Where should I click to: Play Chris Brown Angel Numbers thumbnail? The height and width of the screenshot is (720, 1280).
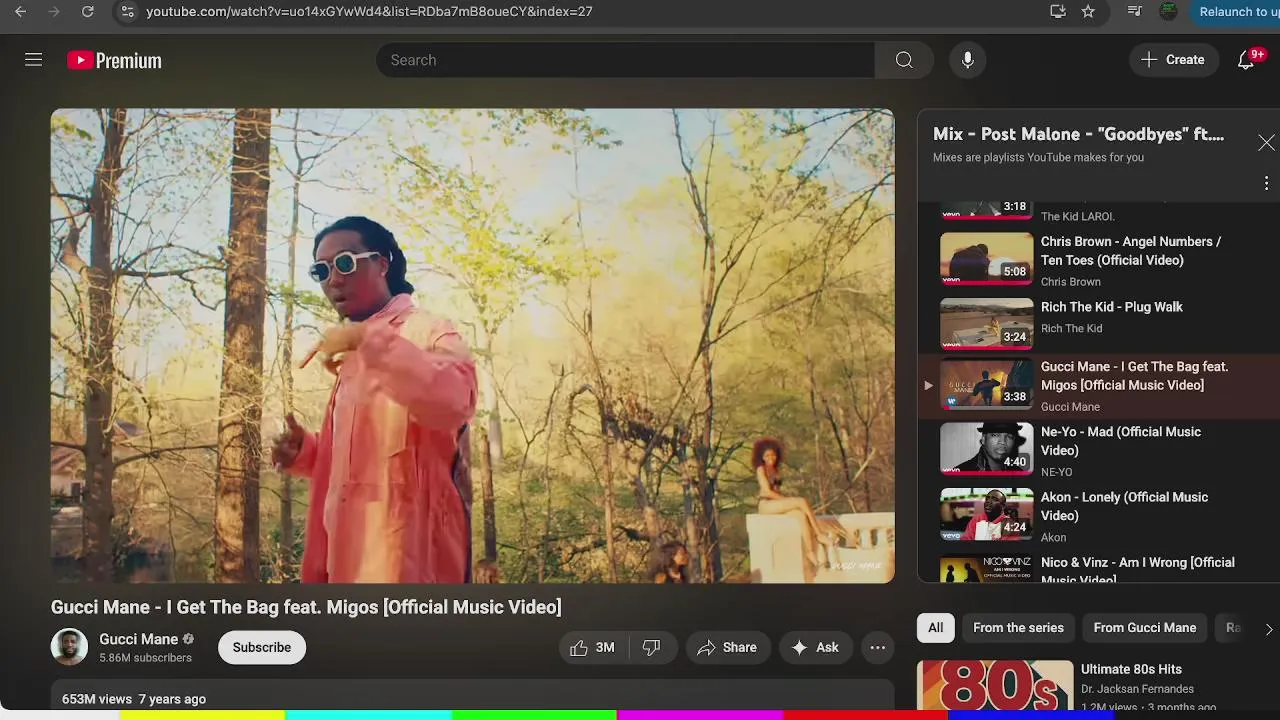986,259
